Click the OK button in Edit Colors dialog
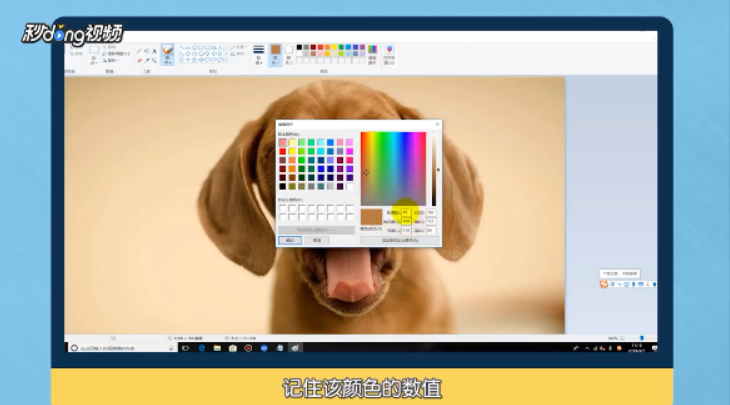730x405 pixels. [x=290, y=240]
